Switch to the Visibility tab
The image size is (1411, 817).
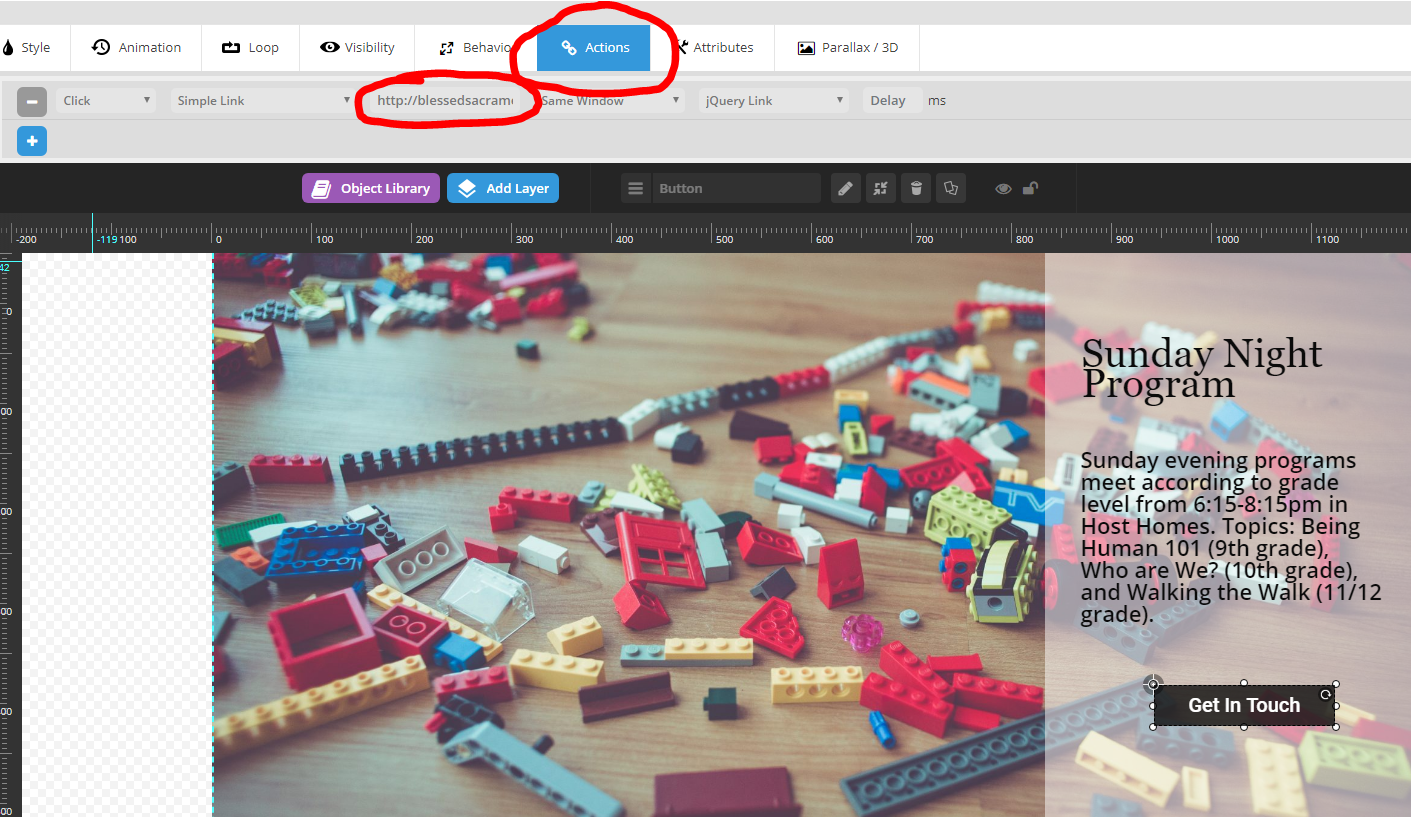pyautogui.click(x=358, y=47)
